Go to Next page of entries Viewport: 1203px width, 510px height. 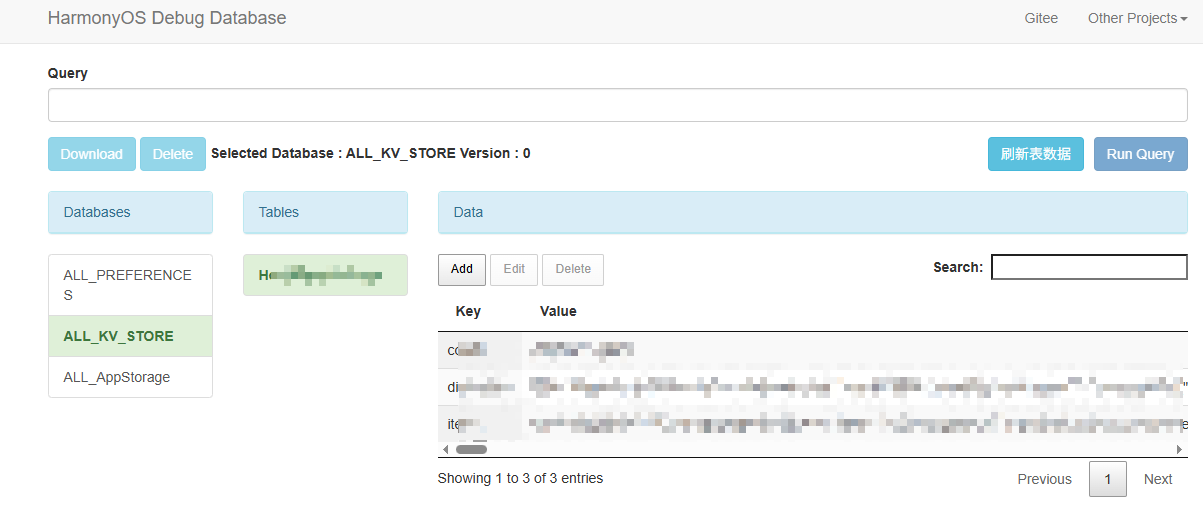[1157, 479]
